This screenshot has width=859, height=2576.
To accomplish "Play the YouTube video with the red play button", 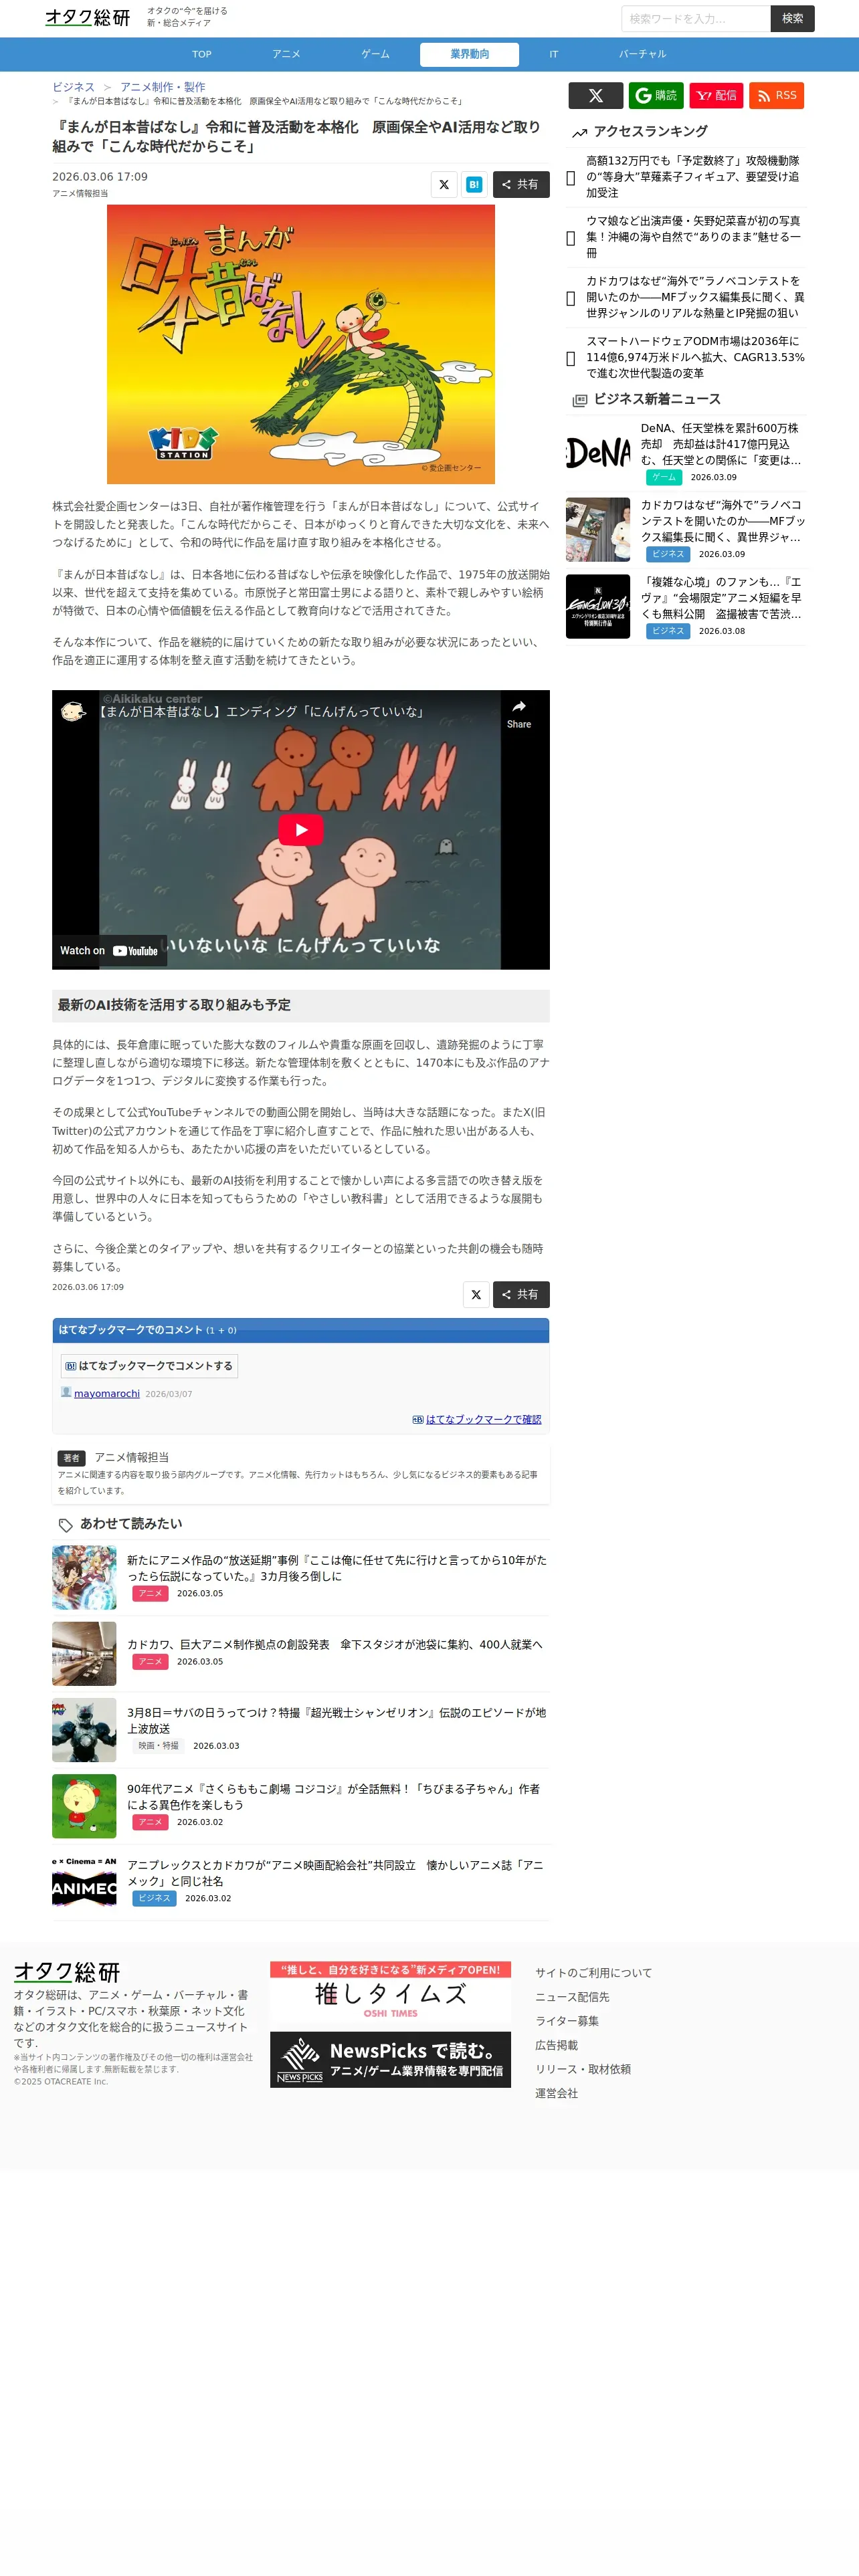I will (x=301, y=829).
